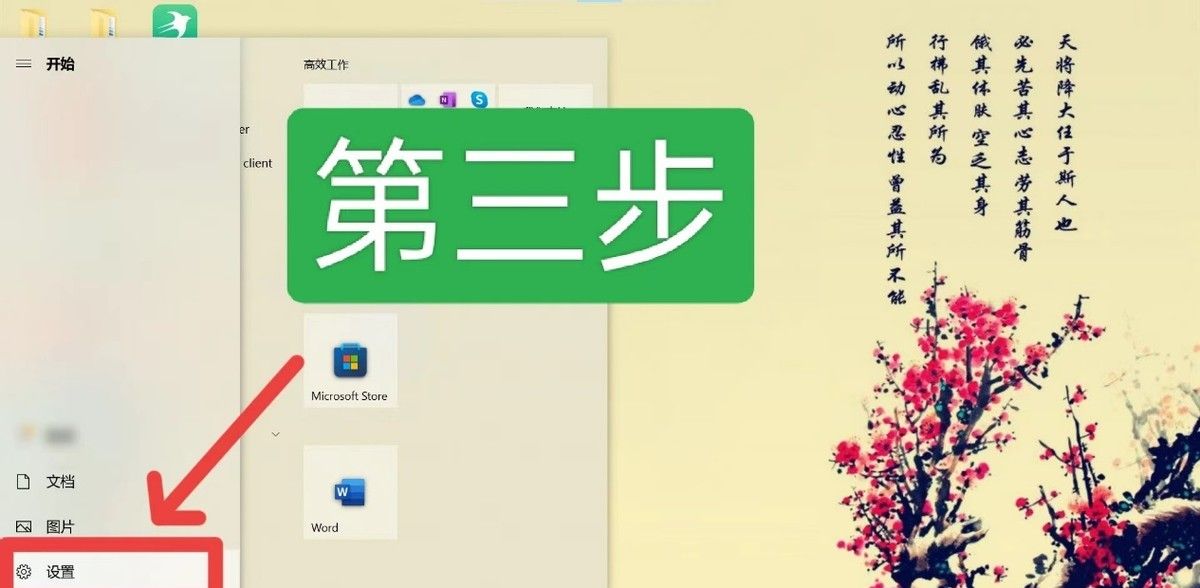Launch OneNote from the productivity tile group
The width and height of the screenshot is (1200, 588).
click(x=446, y=98)
